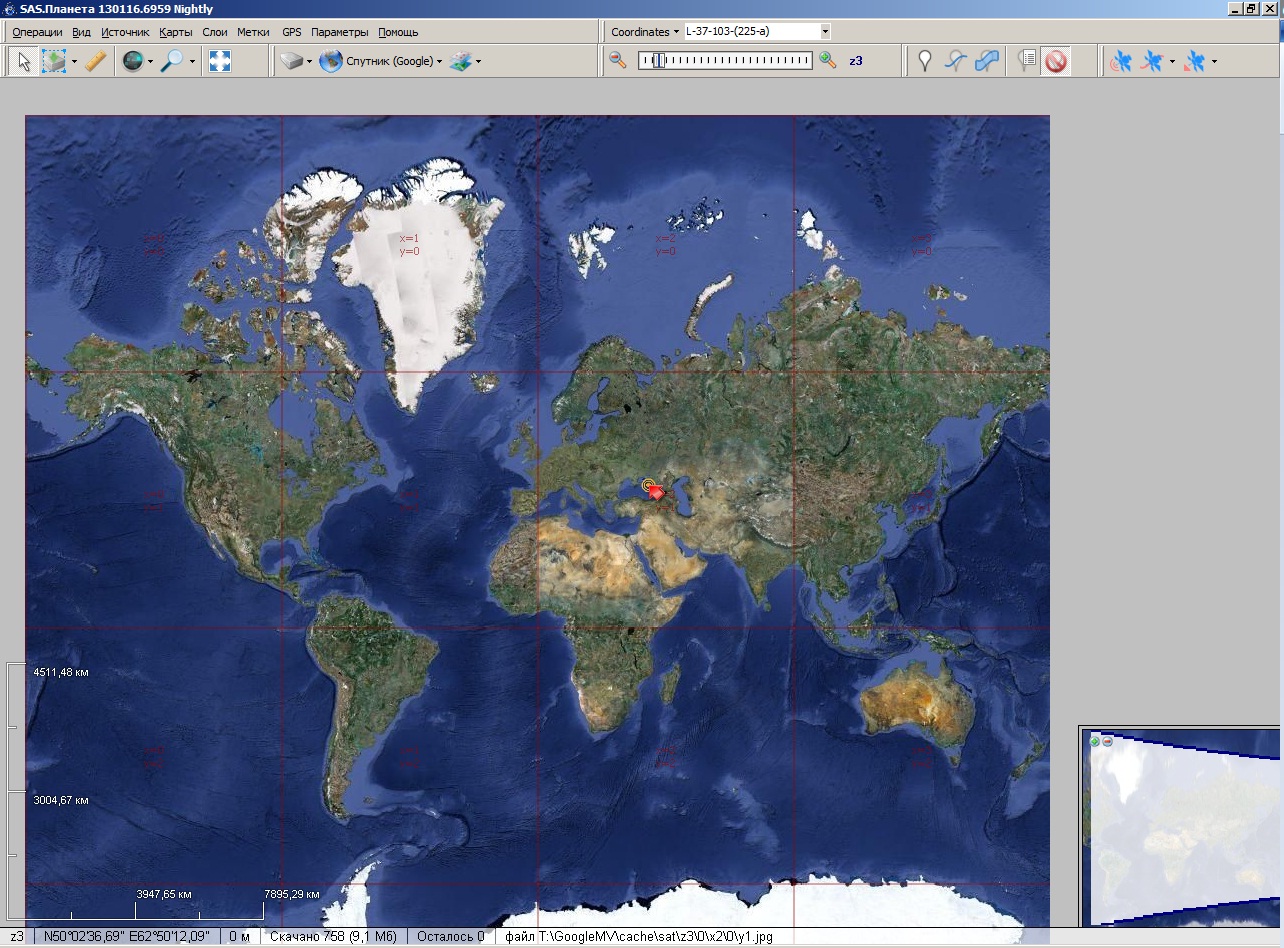Click the minimap zoom in green button

[x=1095, y=741]
